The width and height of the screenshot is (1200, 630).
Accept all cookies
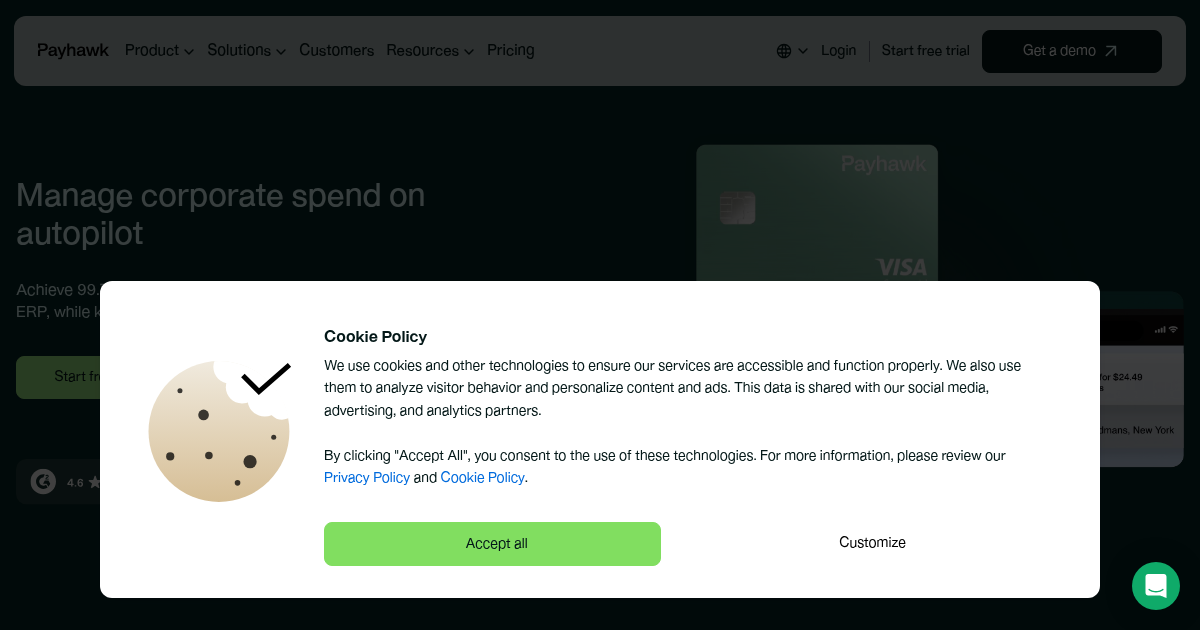point(492,543)
